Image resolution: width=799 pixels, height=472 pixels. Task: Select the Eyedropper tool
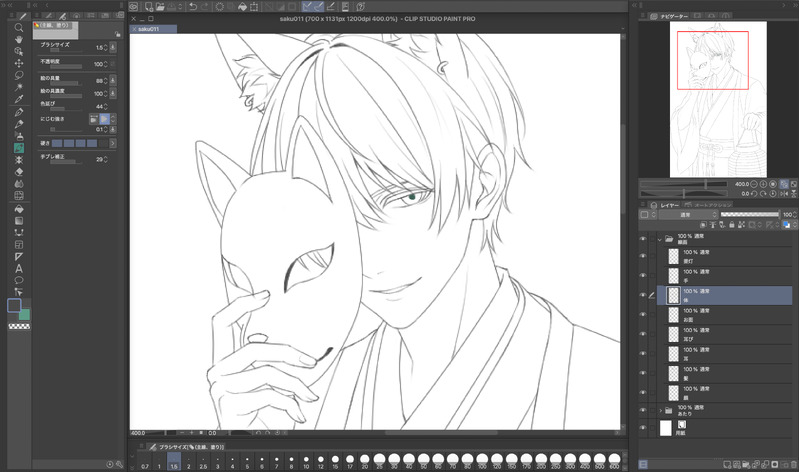[19, 99]
